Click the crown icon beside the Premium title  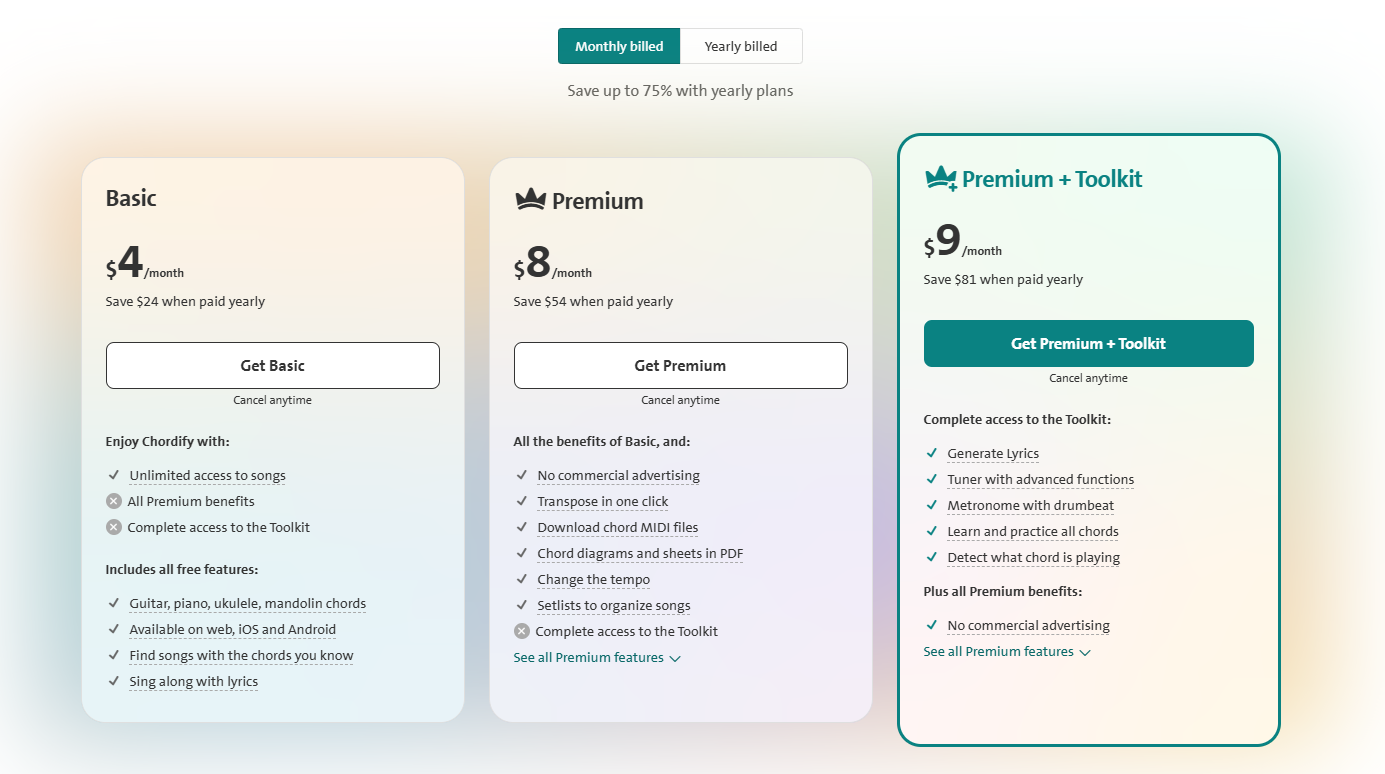pyautogui.click(x=530, y=200)
